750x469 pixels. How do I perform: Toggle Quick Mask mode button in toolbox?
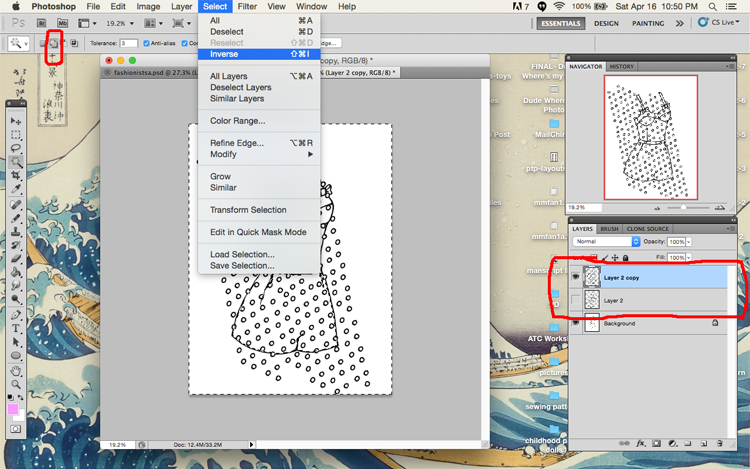16,429
